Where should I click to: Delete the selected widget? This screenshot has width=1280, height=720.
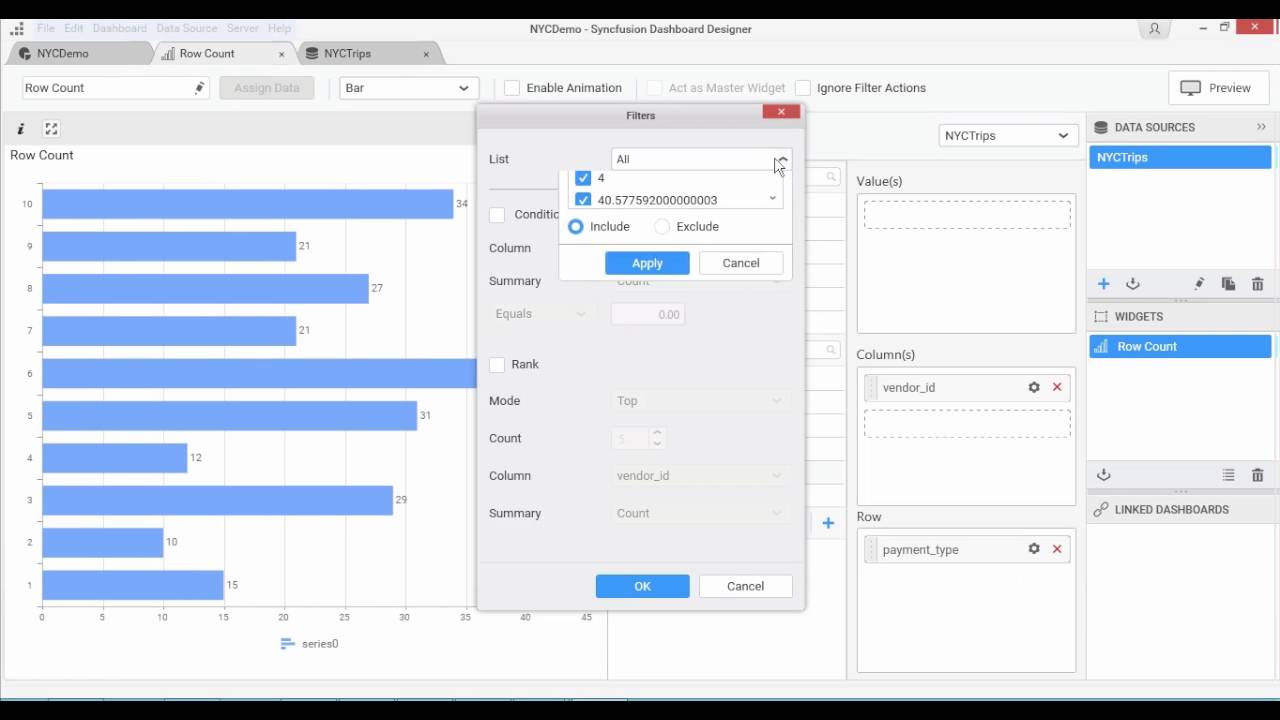tap(1258, 475)
